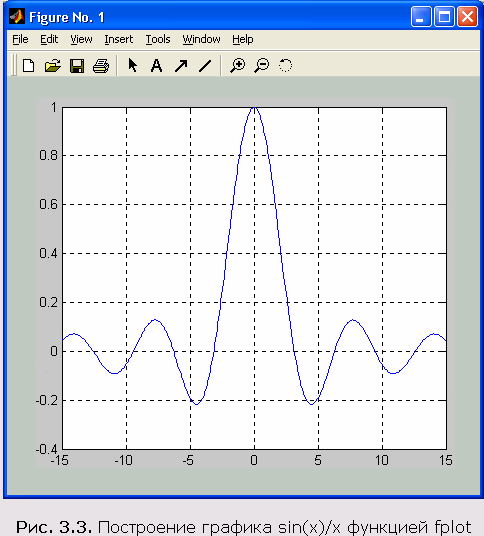Click the x-axis tick label -15
Viewport: 484px width, 536px height.
click(60, 460)
